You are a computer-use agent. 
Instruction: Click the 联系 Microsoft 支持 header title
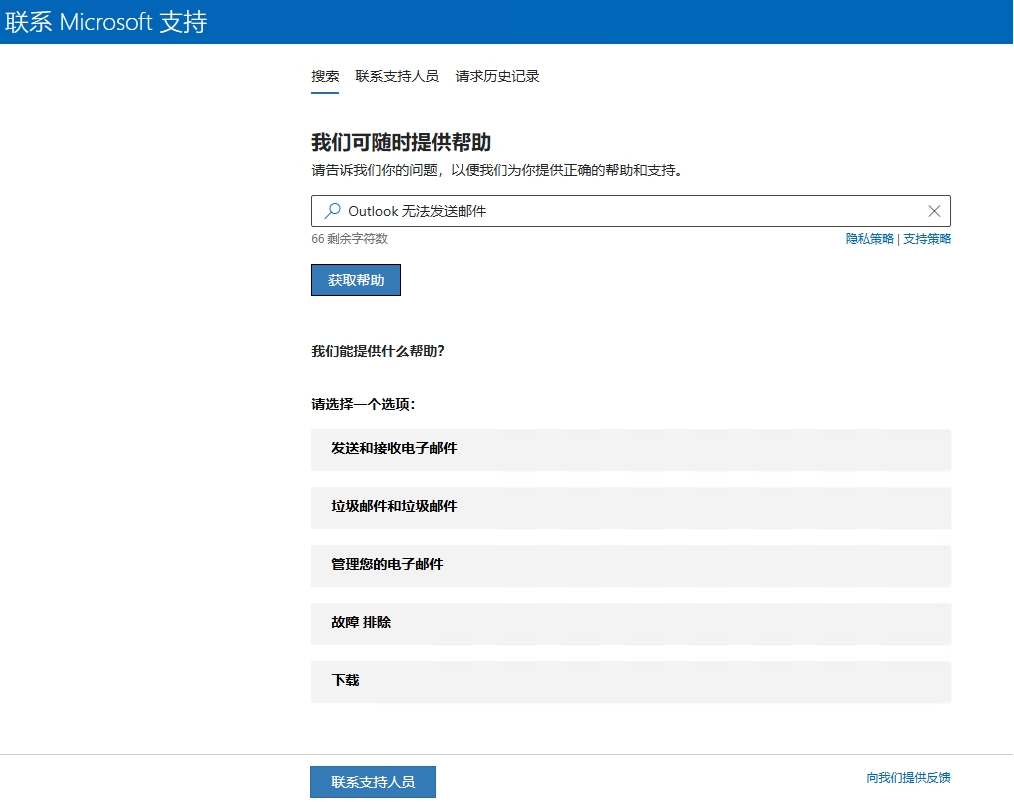(106, 22)
